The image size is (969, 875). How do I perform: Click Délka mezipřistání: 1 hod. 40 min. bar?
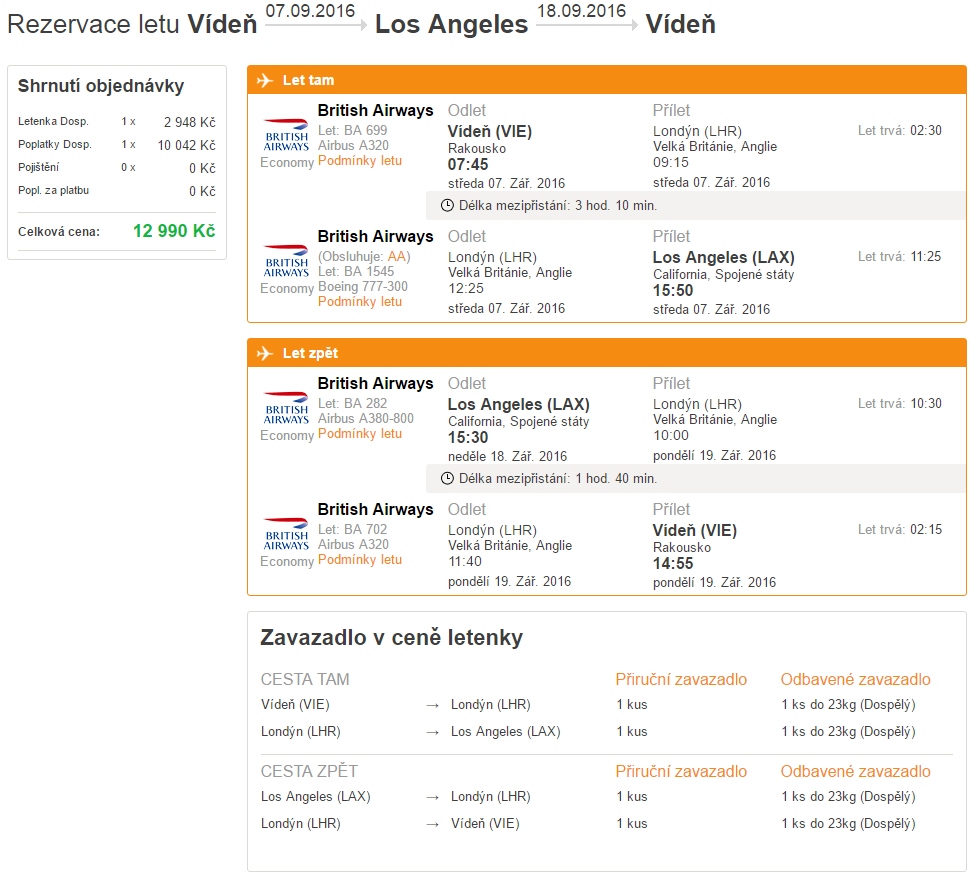click(695, 479)
